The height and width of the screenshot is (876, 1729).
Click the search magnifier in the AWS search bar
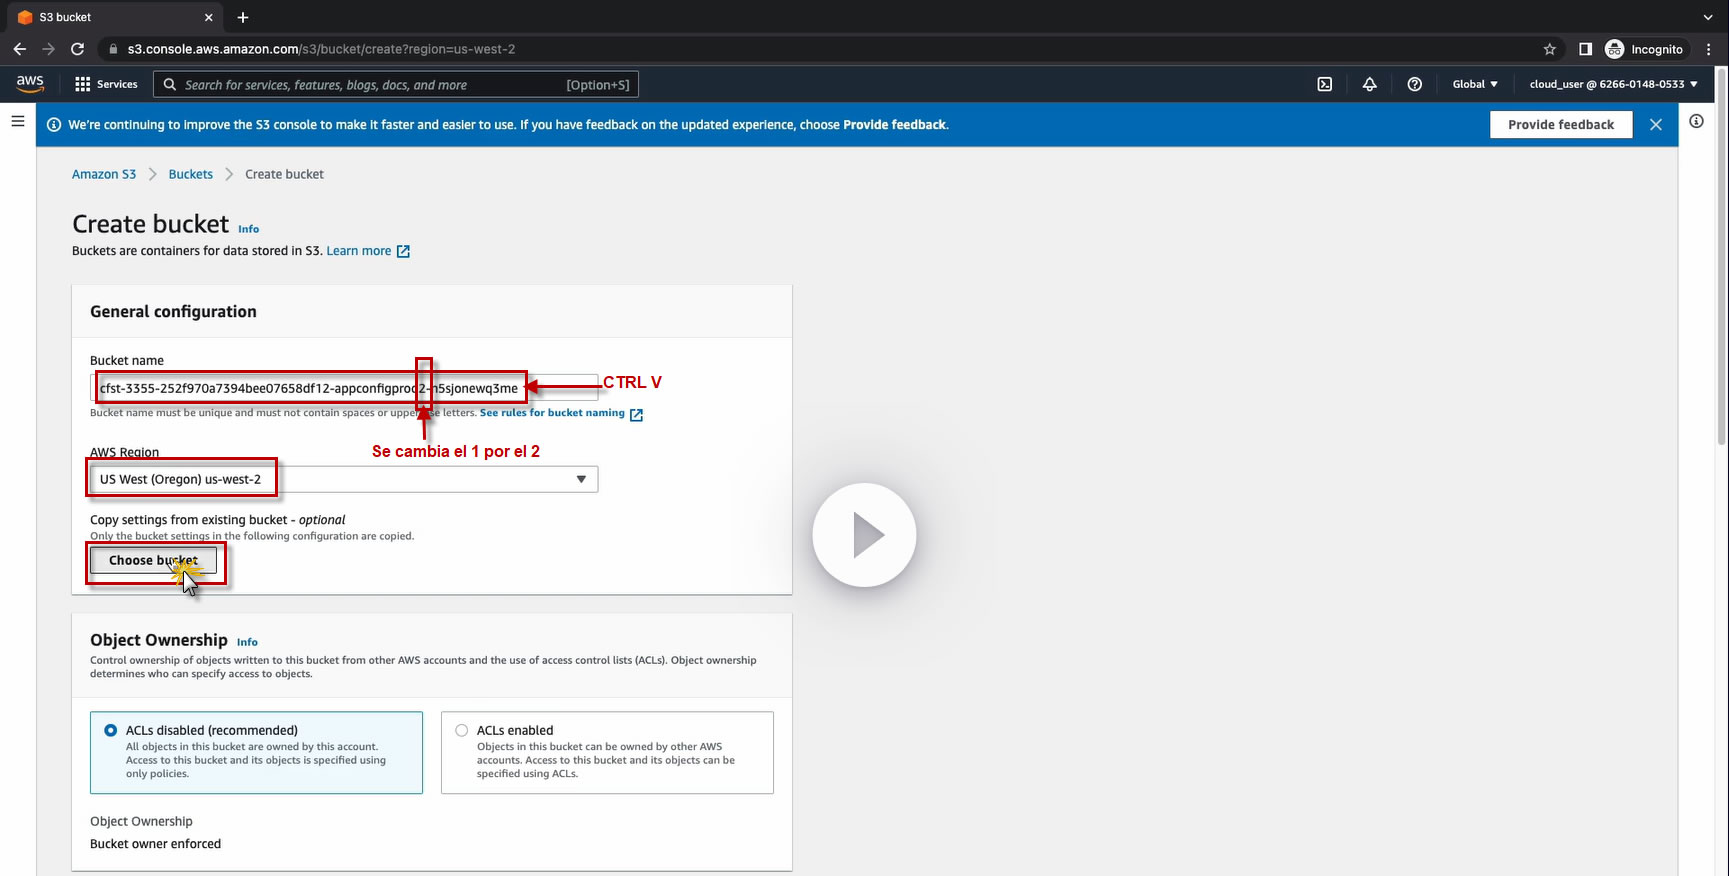(170, 85)
